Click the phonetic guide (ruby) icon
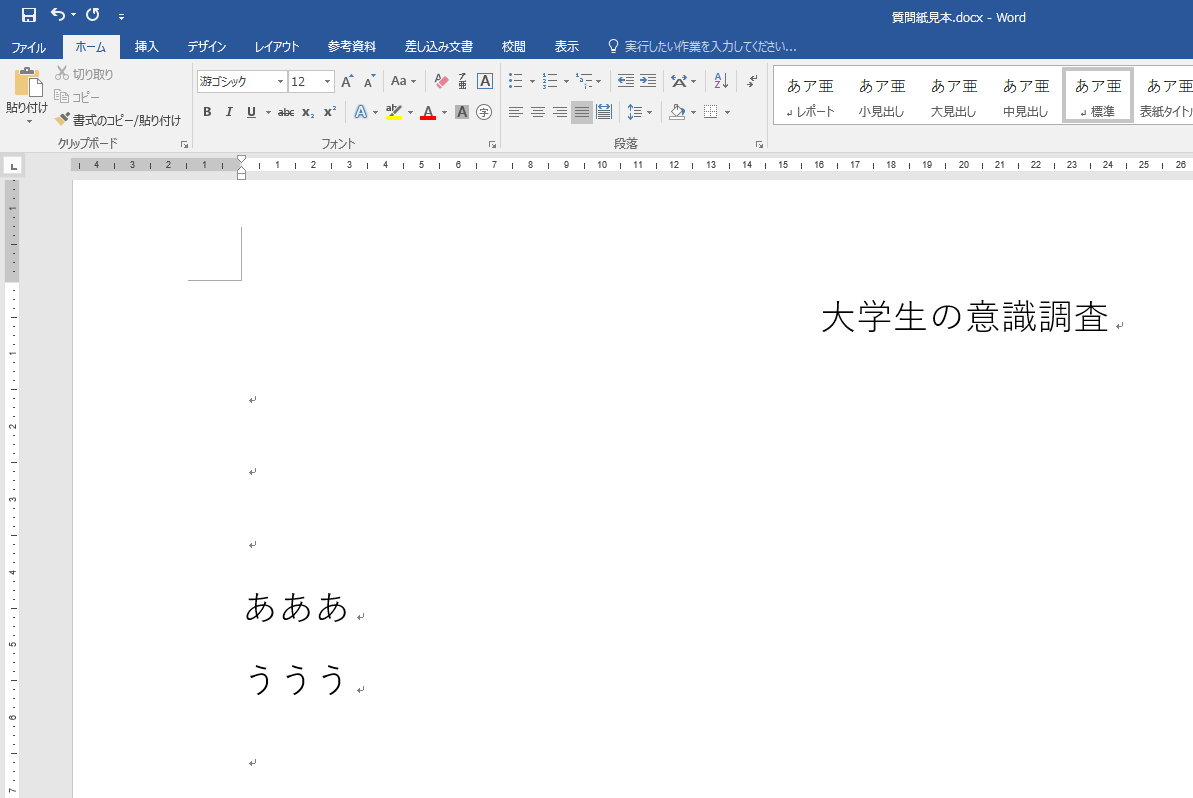 463,81
